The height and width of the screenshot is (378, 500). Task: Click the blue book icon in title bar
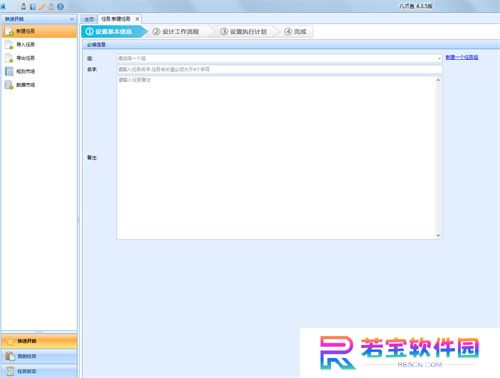click(33, 6)
